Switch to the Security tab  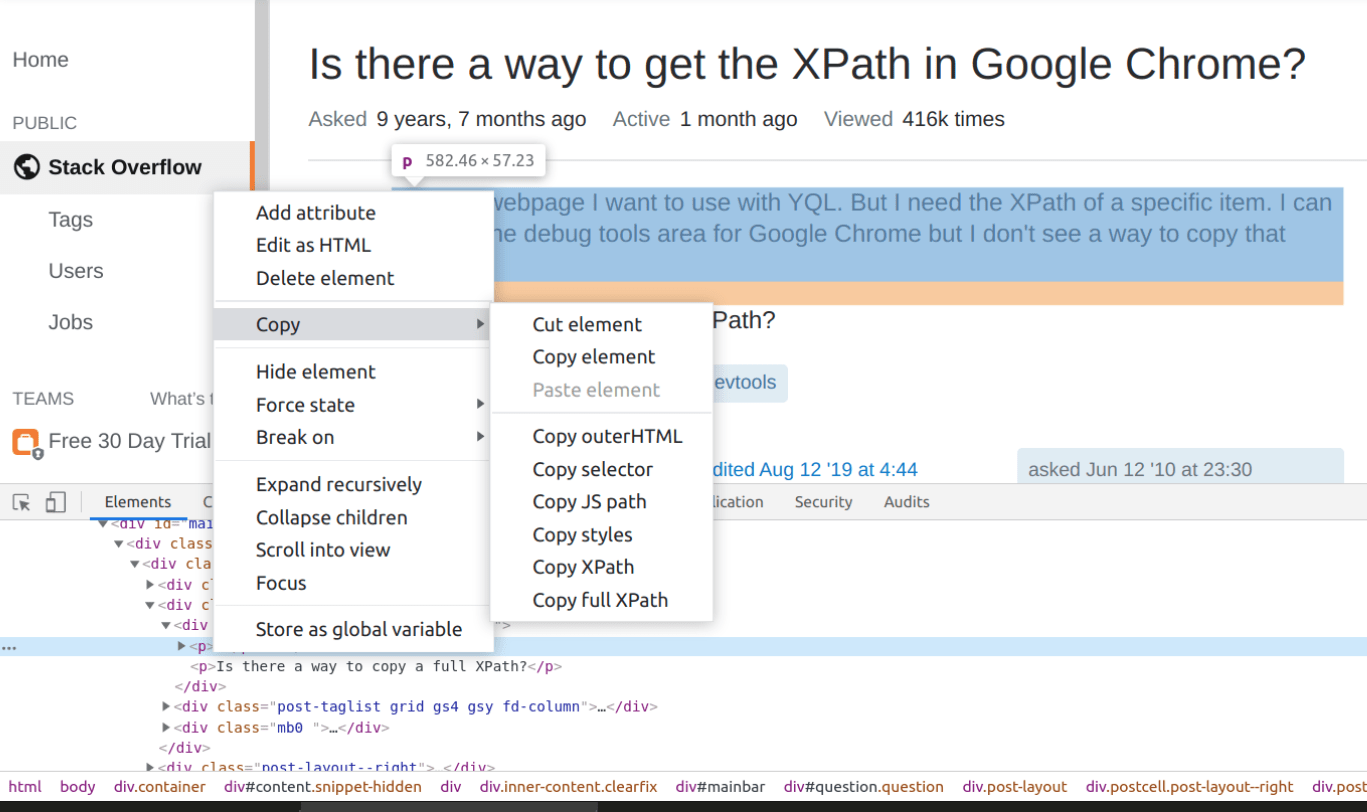click(x=822, y=501)
